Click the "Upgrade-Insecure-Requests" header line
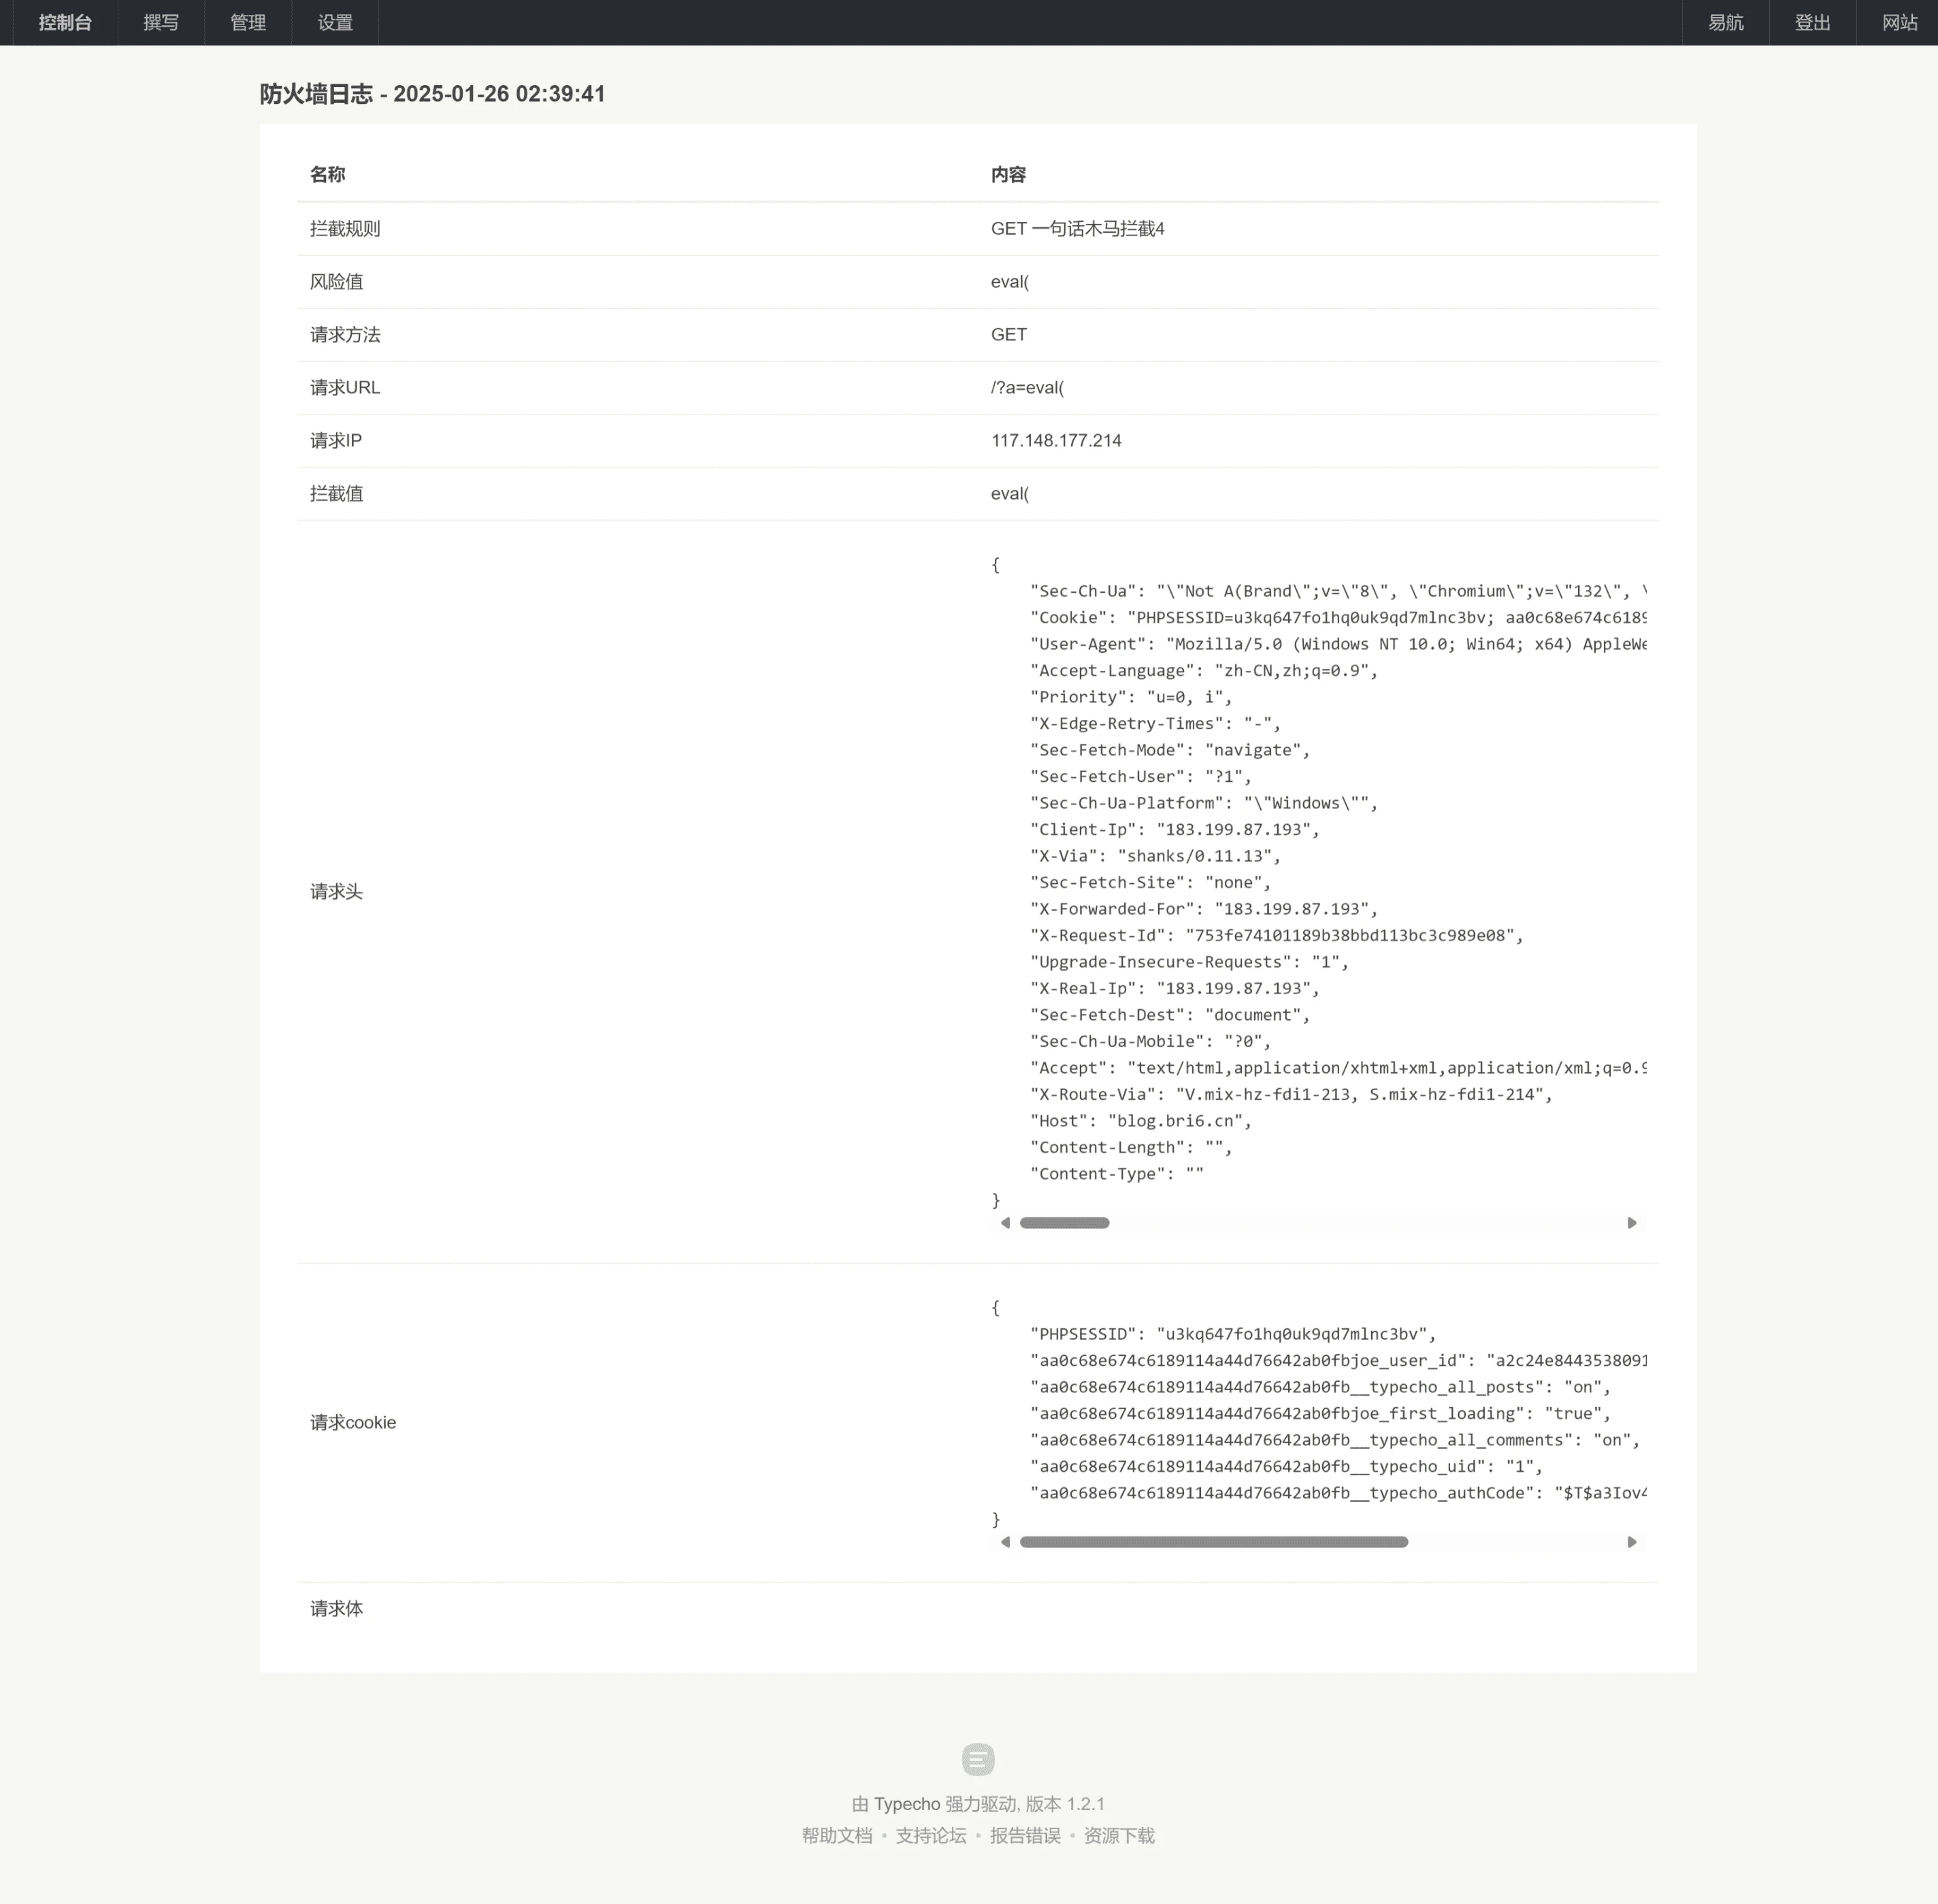Viewport: 1938px width, 1904px height. coord(1189,962)
